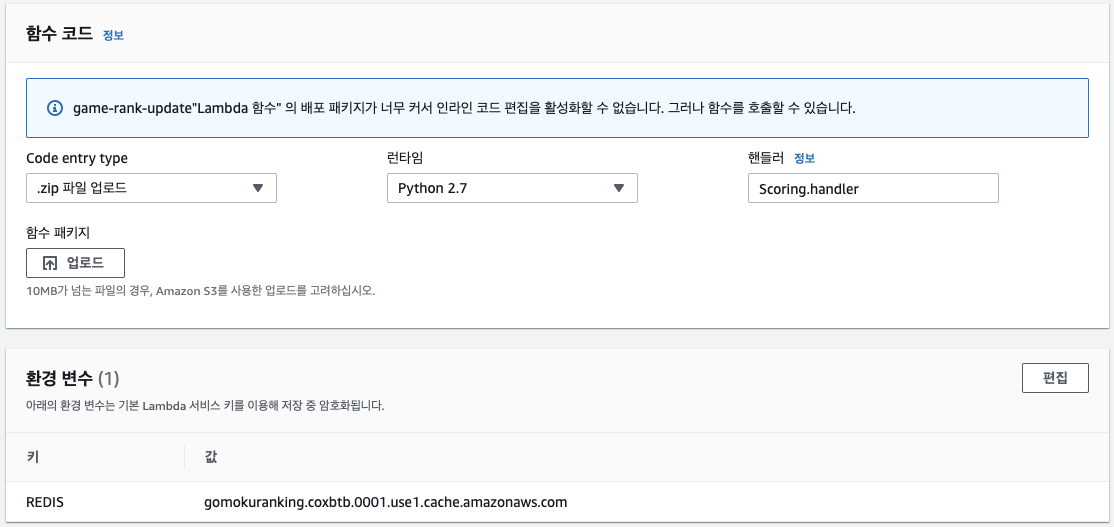Click the 함수 코드 section heading

(60, 33)
